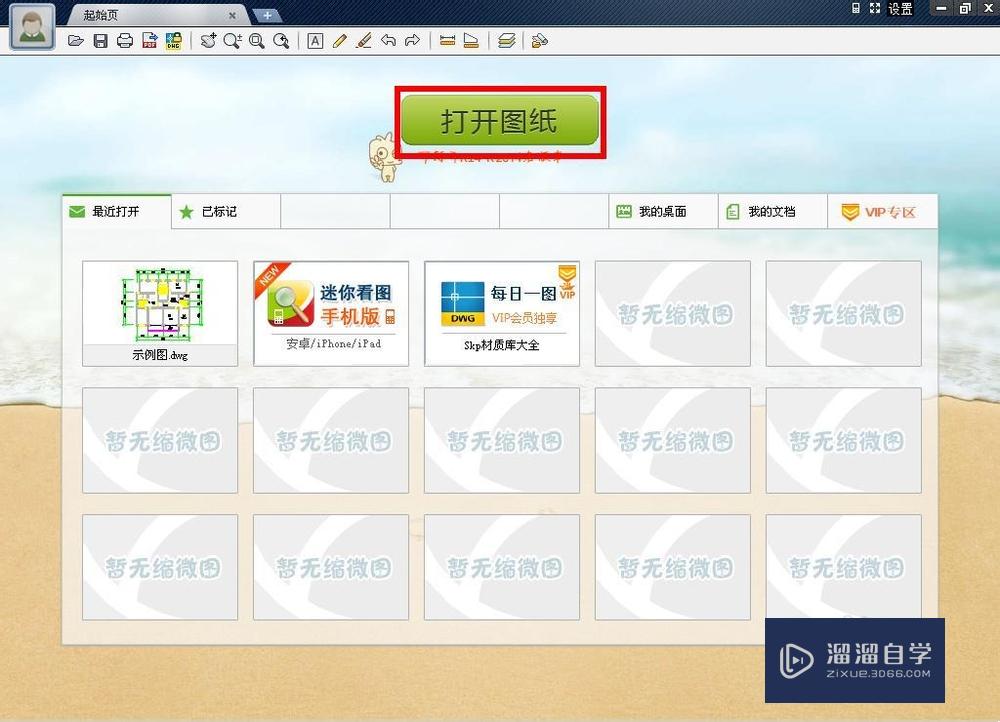Click the Redo arrow icon
Screen dimensions: 1000x722
[412, 41]
